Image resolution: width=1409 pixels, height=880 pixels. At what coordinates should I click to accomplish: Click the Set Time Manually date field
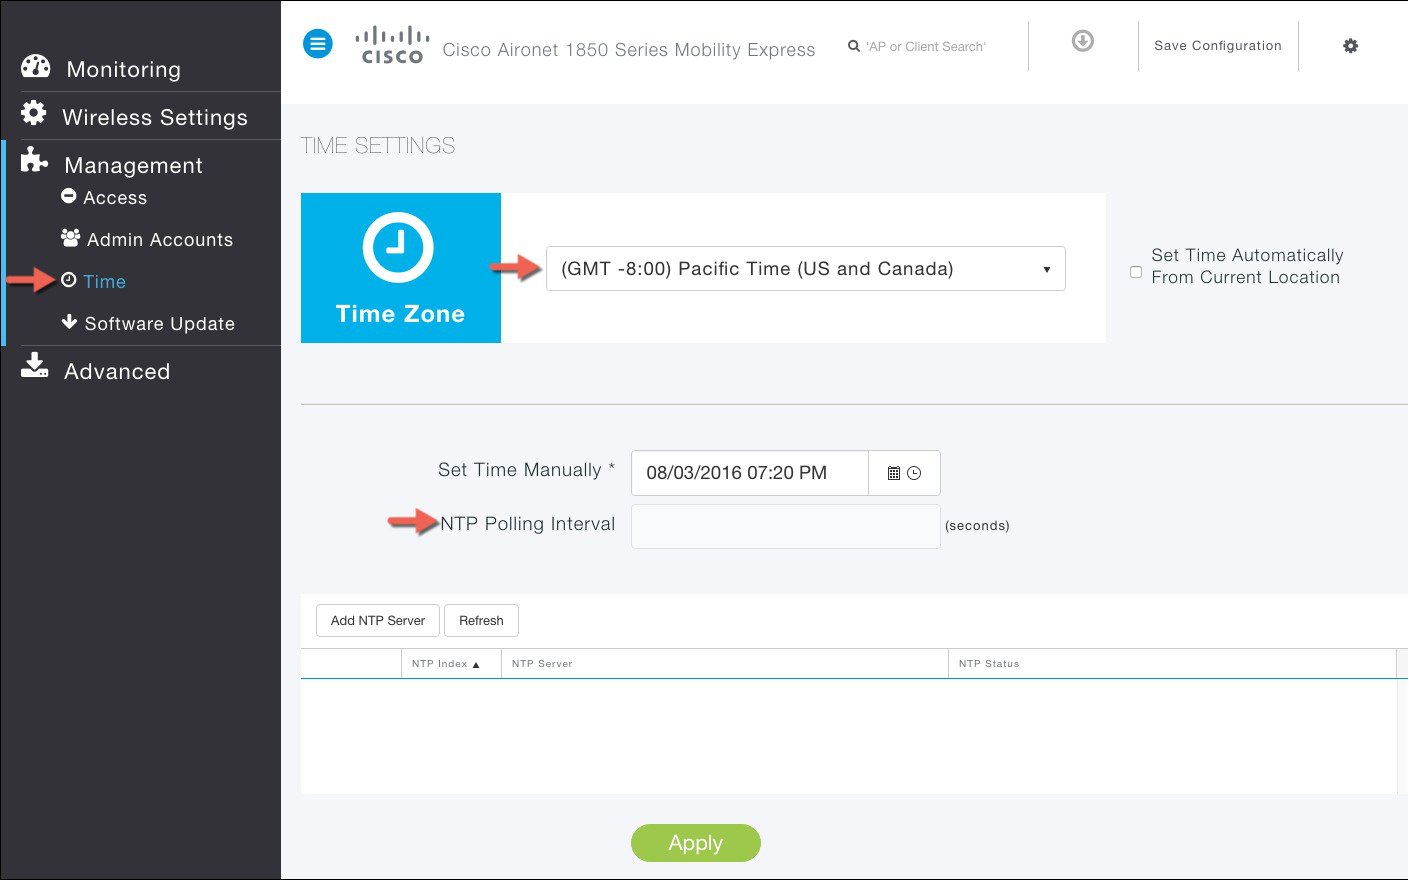coord(750,473)
